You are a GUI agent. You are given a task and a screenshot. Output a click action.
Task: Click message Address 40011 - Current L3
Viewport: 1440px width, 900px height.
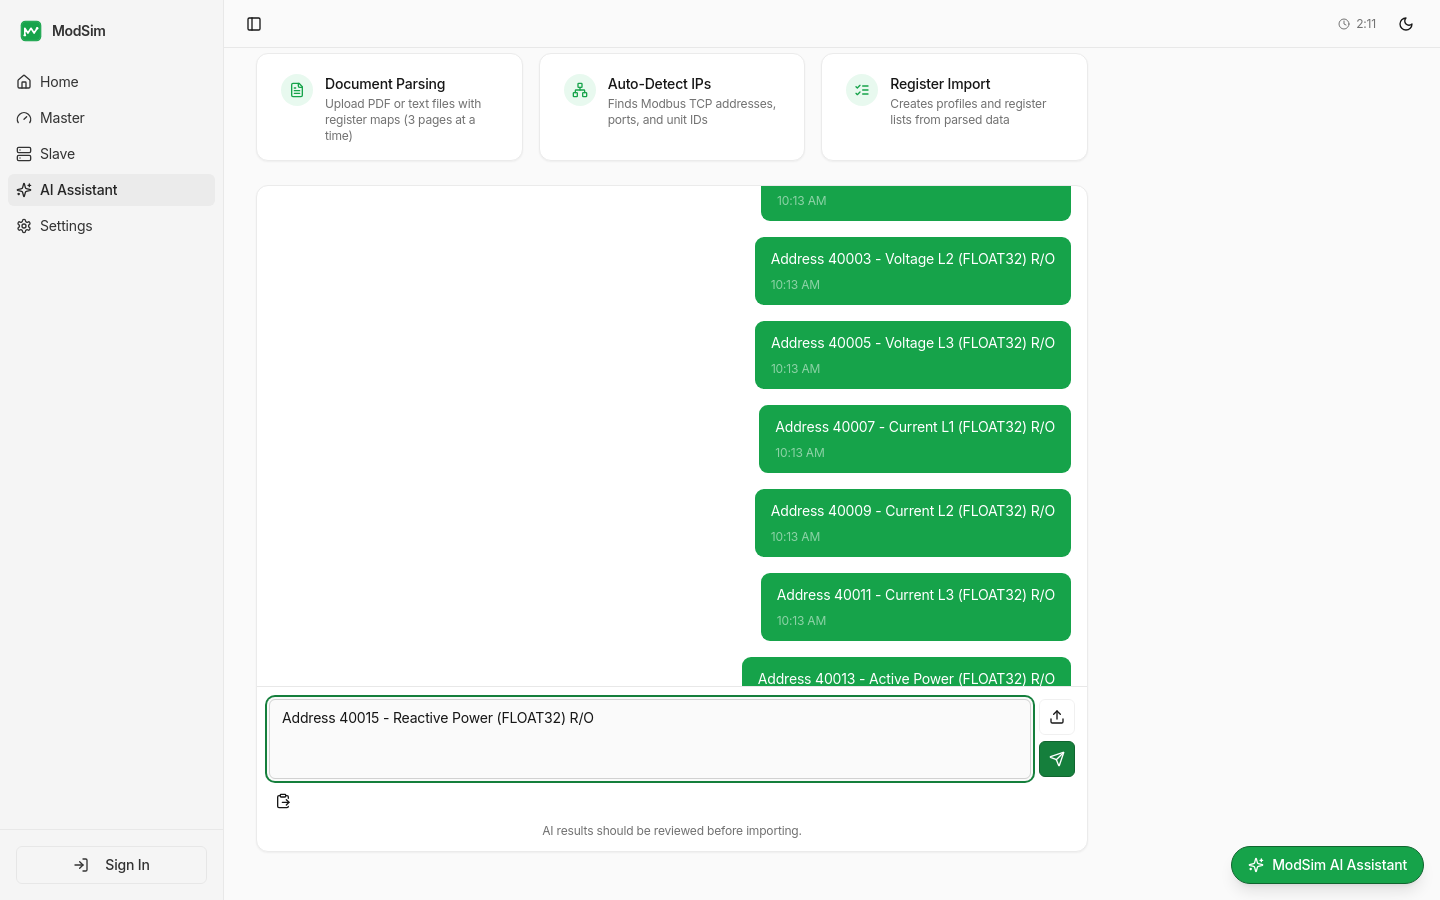click(x=916, y=607)
